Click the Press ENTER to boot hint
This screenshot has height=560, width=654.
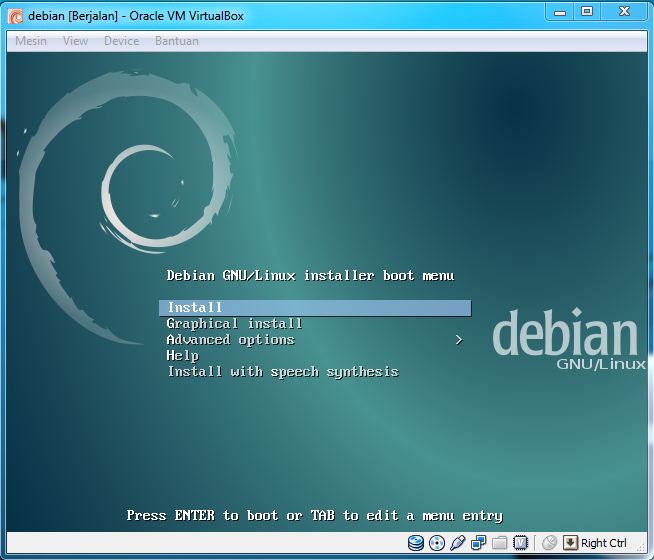coord(314,516)
